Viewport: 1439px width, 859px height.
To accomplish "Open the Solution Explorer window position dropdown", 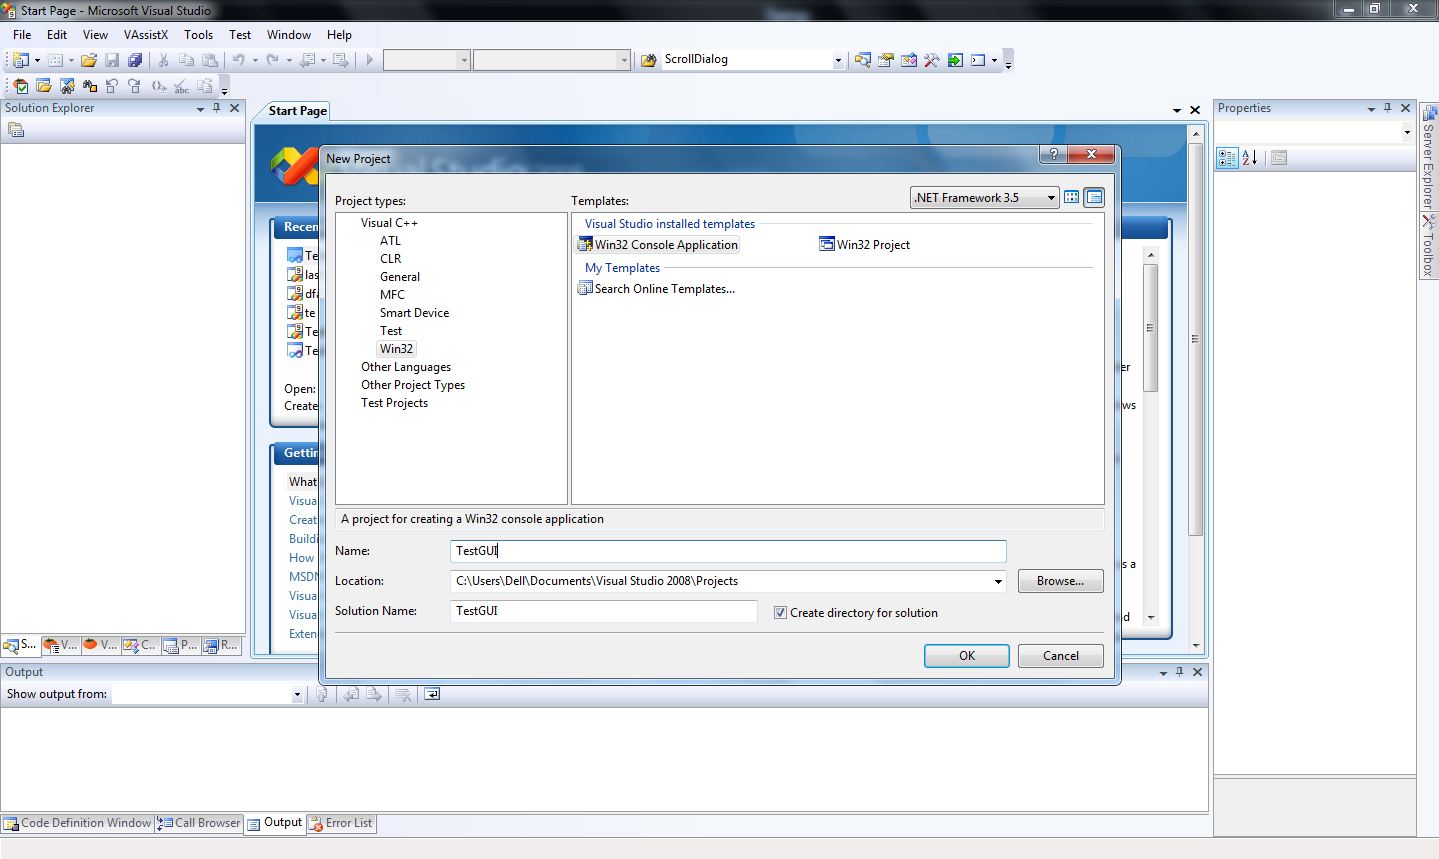I will pyautogui.click(x=200, y=109).
